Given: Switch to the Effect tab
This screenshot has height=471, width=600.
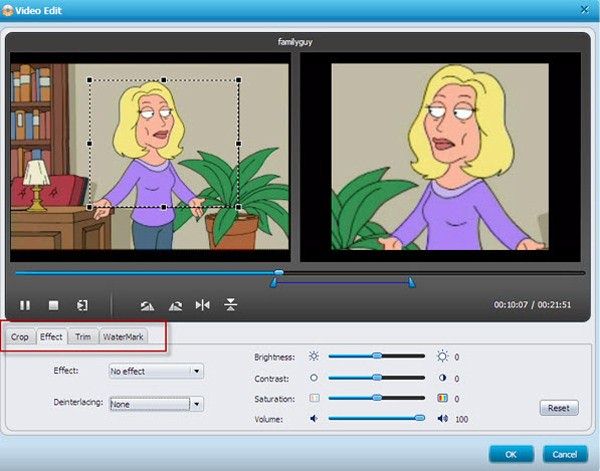Looking at the screenshot, I should click(x=51, y=337).
